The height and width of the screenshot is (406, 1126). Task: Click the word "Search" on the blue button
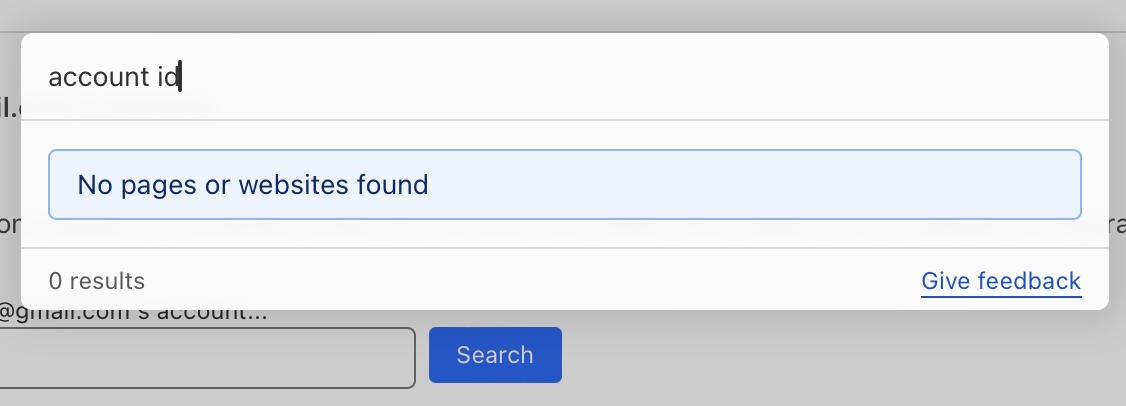point(495,355)
